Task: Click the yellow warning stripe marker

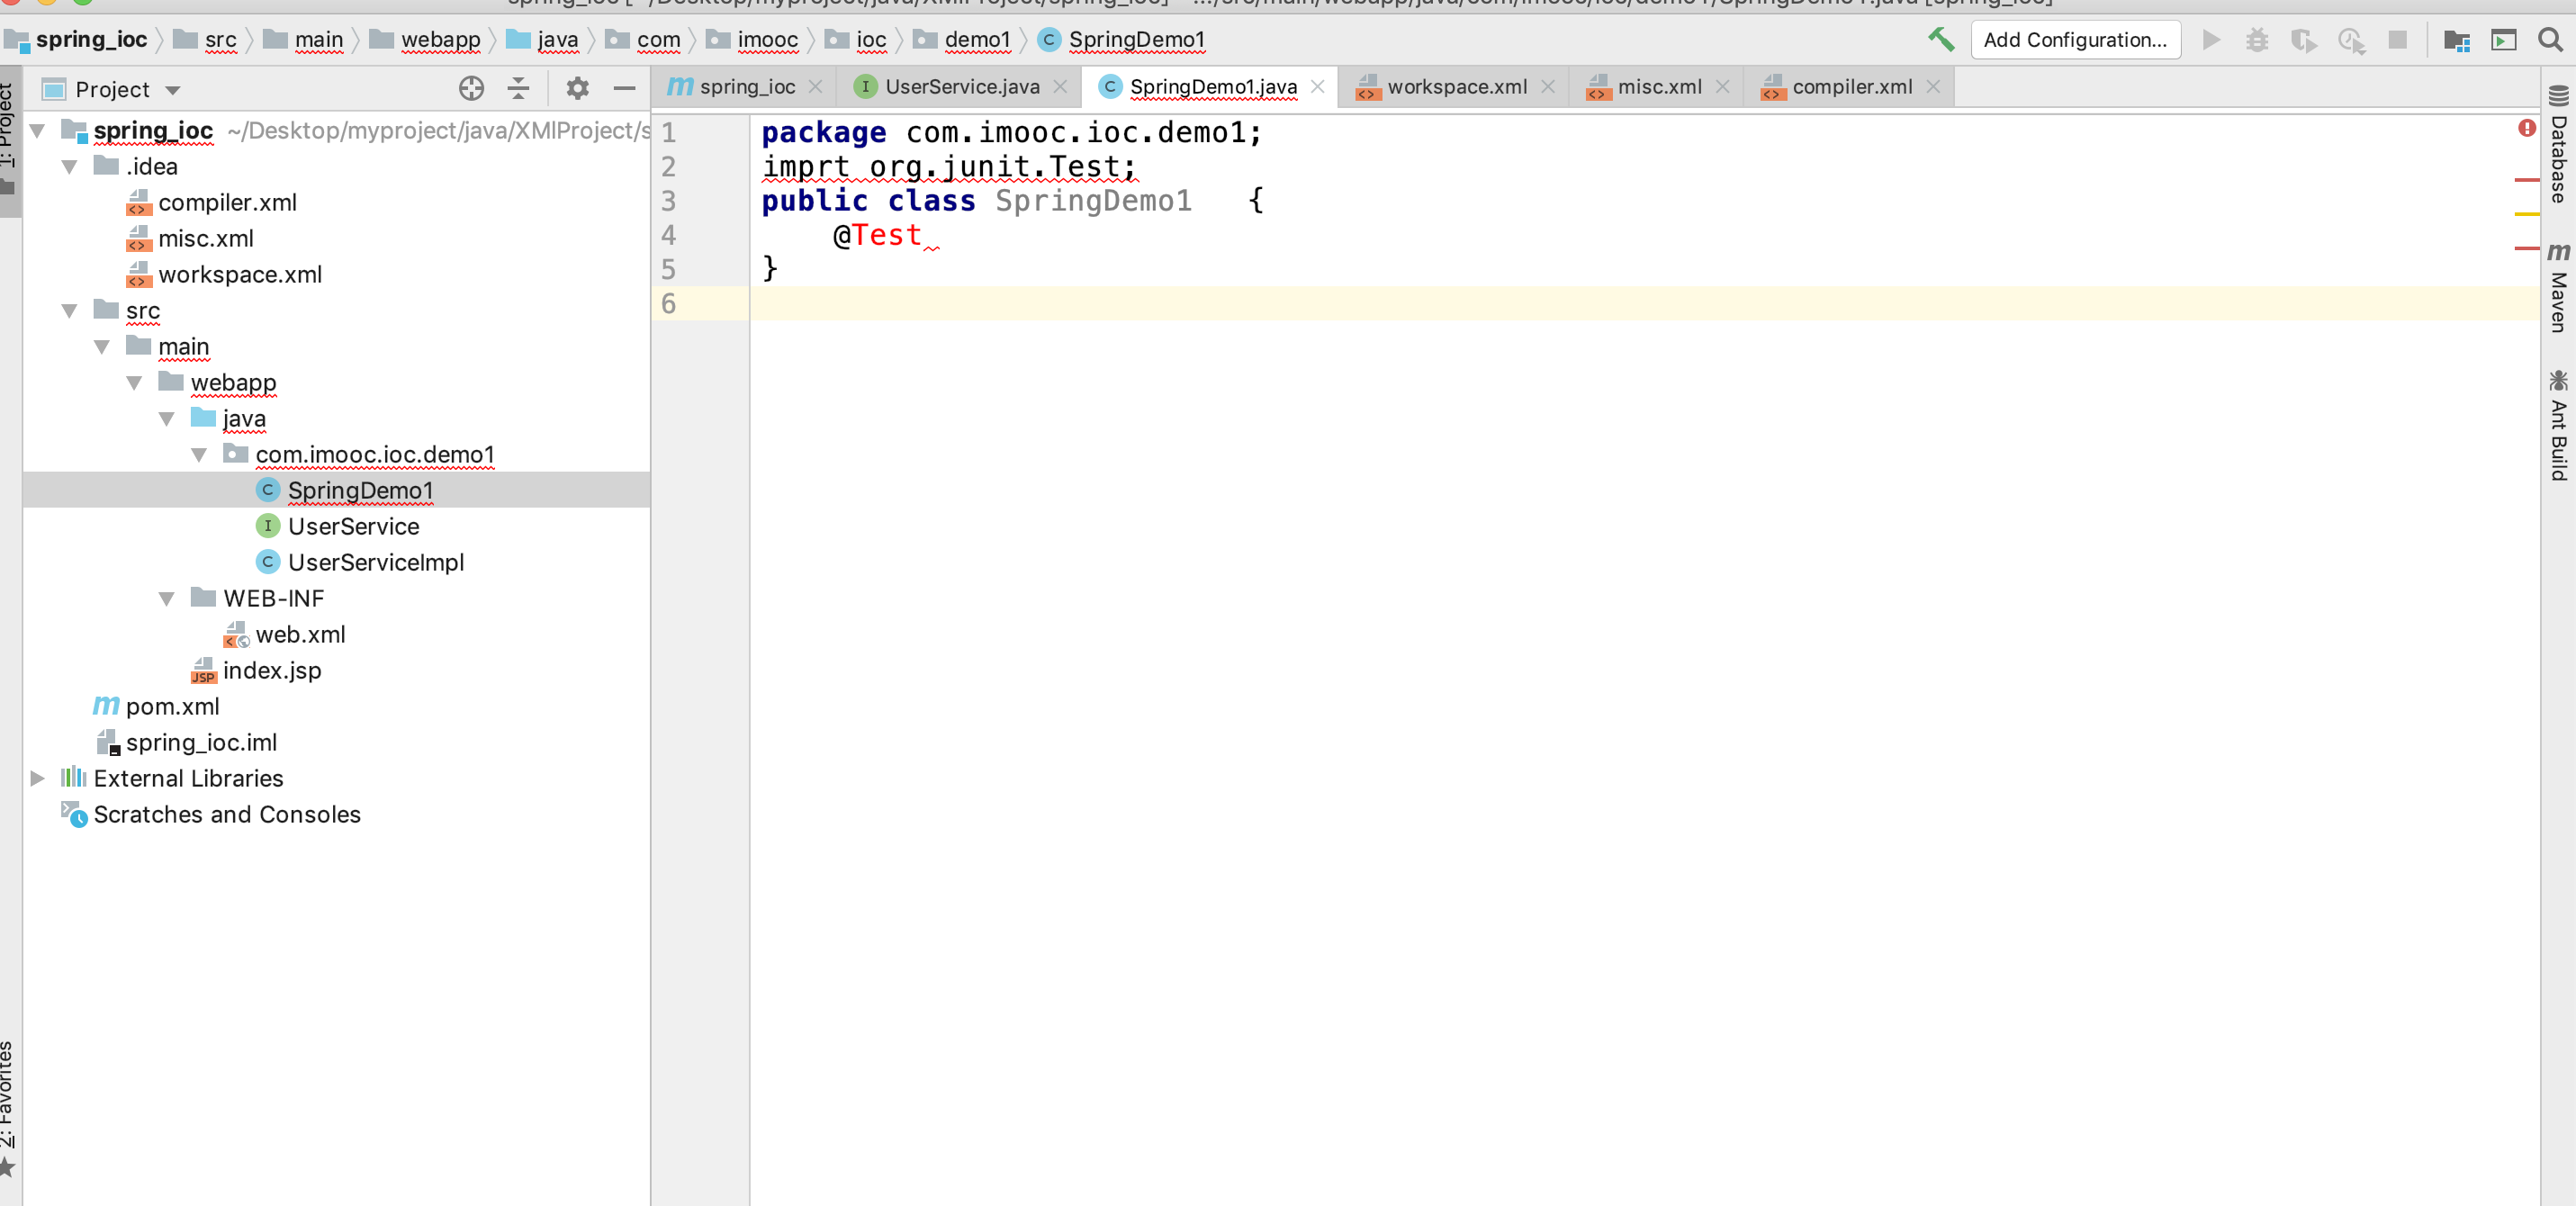Action: click(x=2526, y=214)
